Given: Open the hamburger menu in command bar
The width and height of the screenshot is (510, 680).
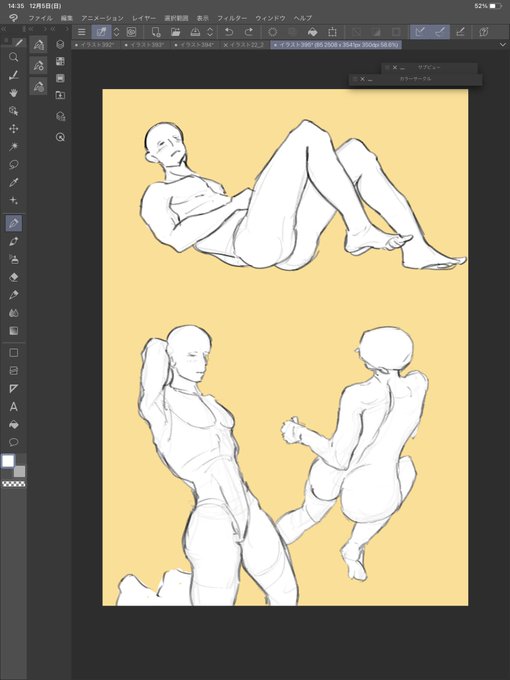Looking at the screenshot, I should click(x=82, y=32).
